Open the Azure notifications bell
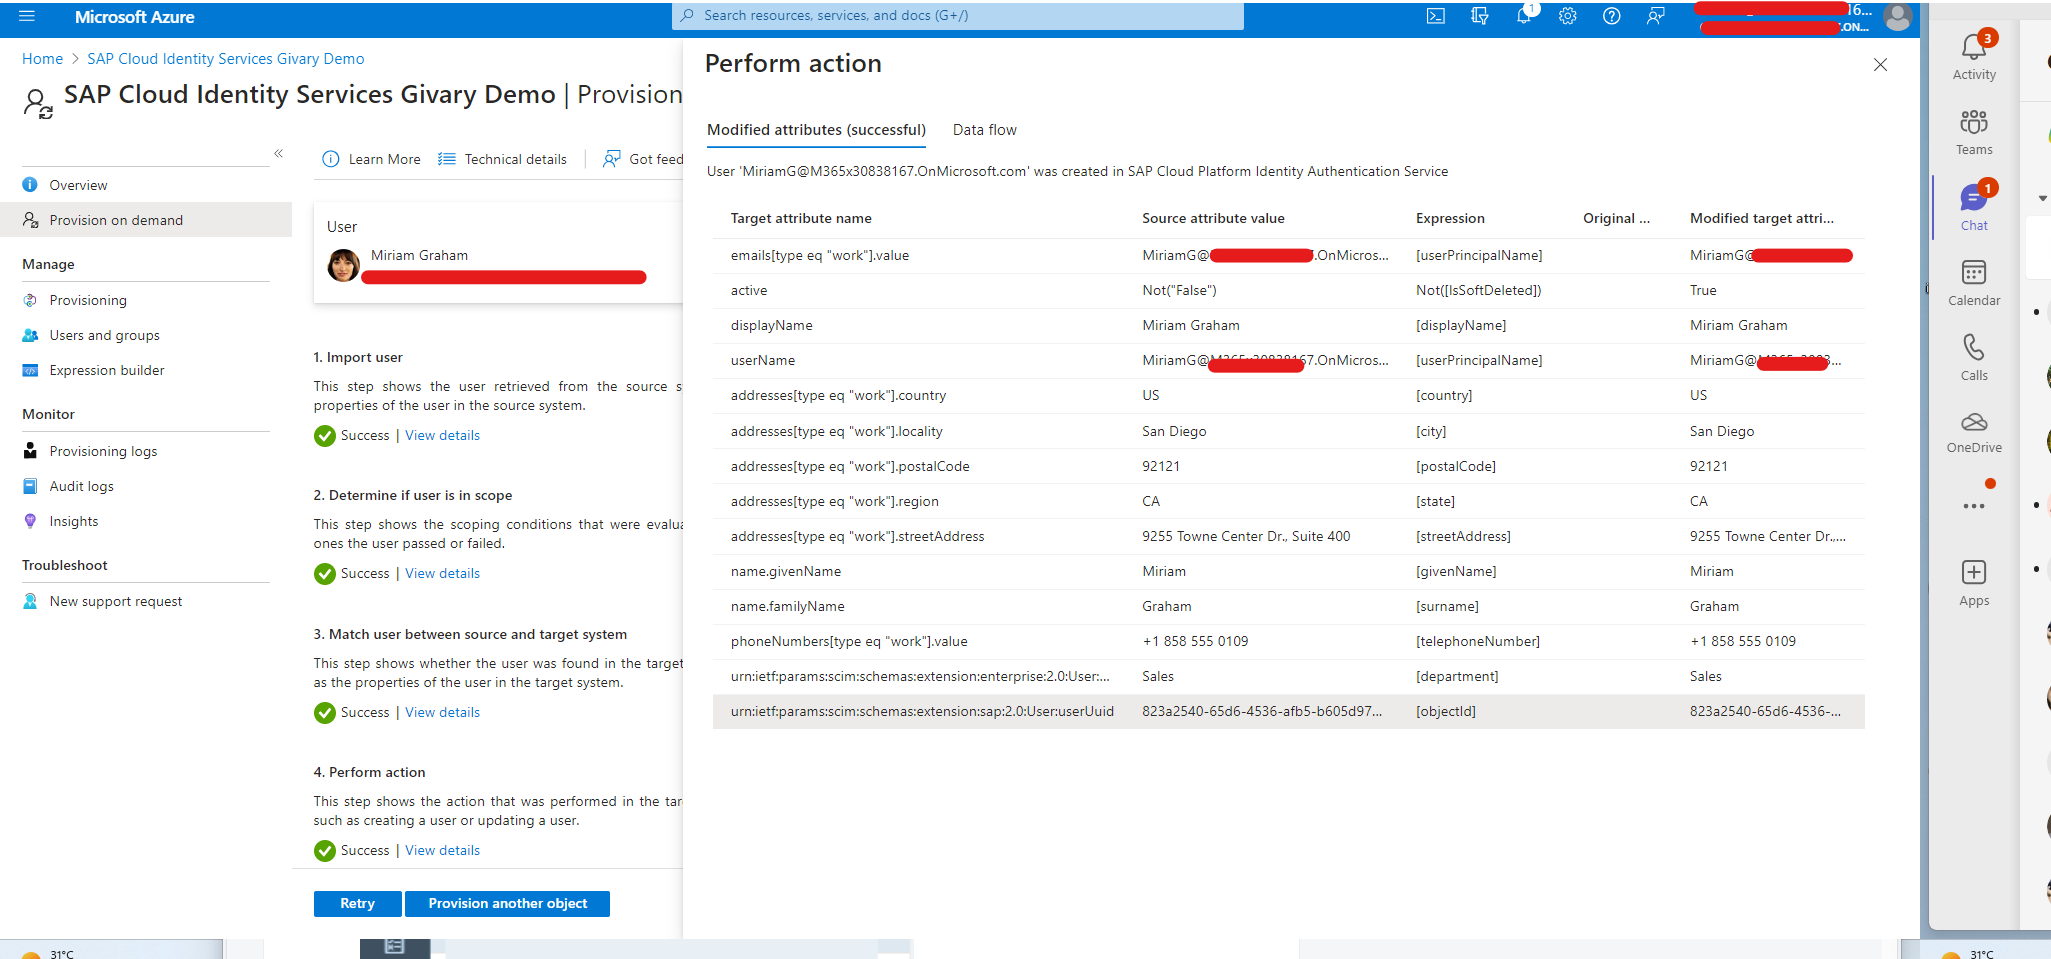The width and height of the screenshot is (2051, 959). tap(1524, 16)
